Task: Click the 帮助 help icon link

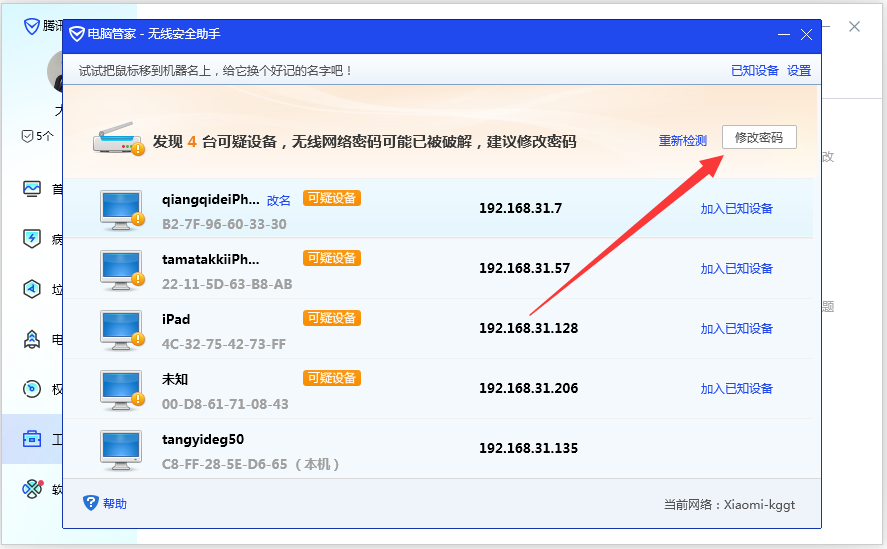Action: [105, 503]
